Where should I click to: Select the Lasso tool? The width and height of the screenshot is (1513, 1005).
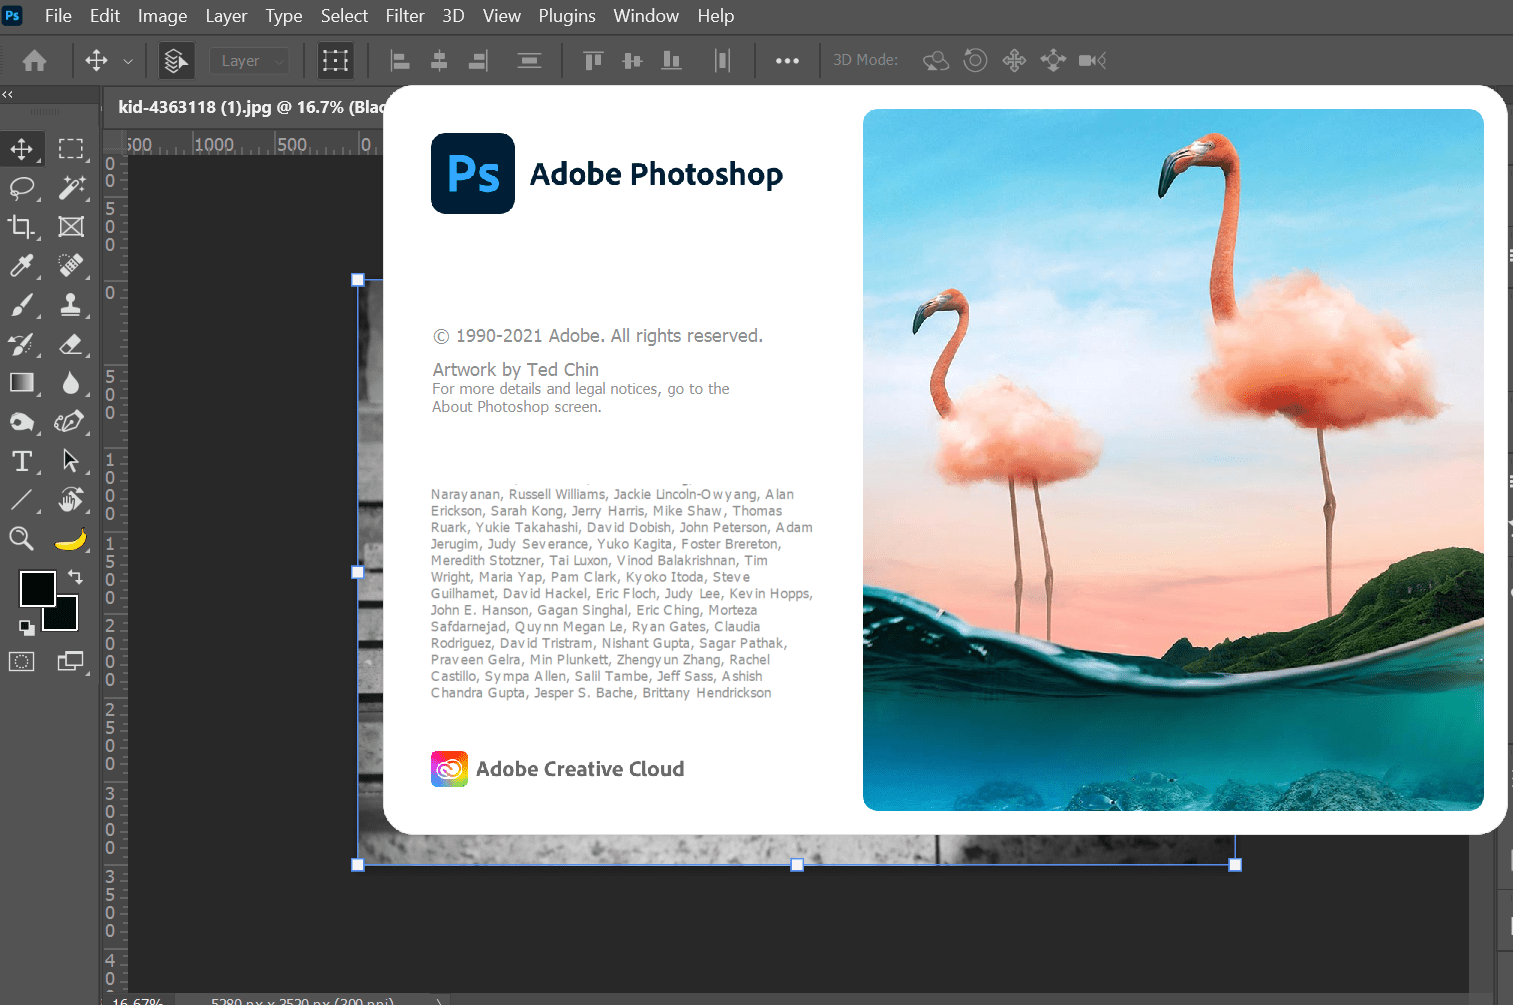click(x=22, y=188)
